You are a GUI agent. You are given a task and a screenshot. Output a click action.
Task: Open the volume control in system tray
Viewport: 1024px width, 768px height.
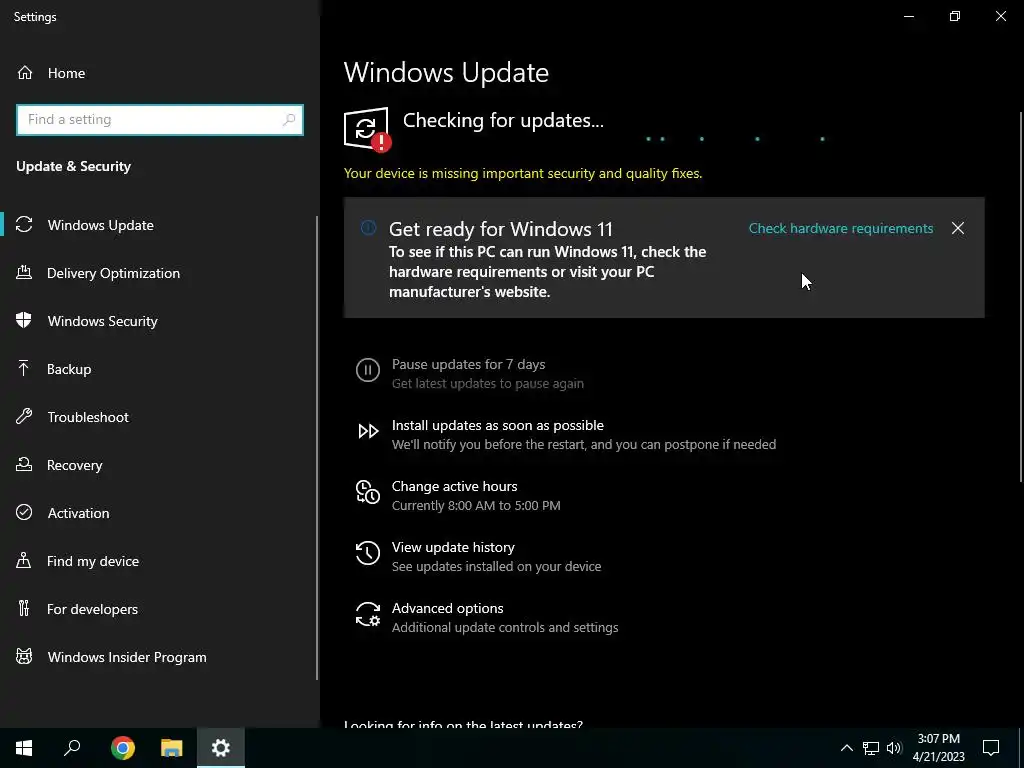894,748
